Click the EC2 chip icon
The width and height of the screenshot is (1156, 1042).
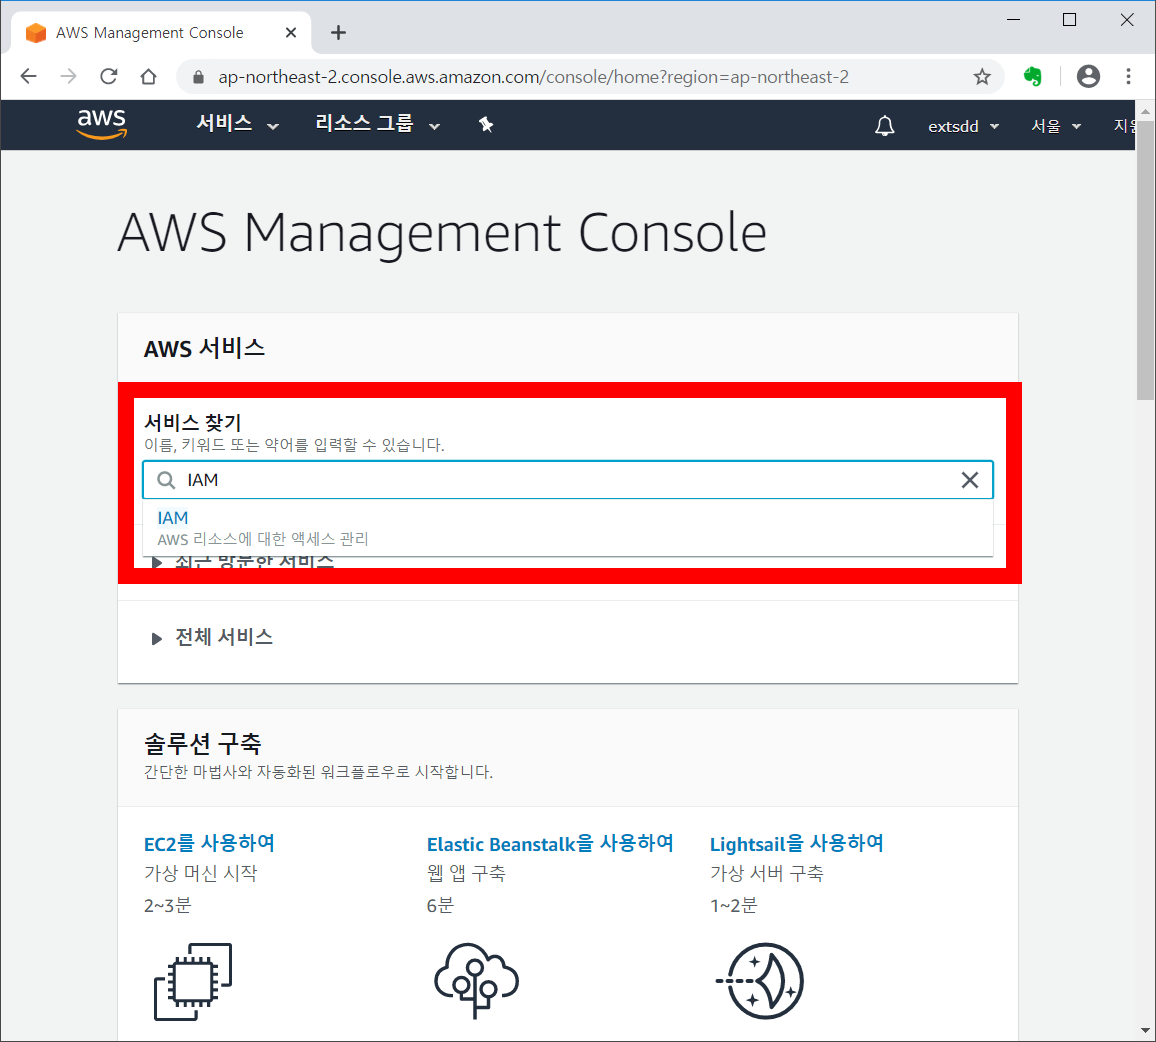click(x=193, y=982)
